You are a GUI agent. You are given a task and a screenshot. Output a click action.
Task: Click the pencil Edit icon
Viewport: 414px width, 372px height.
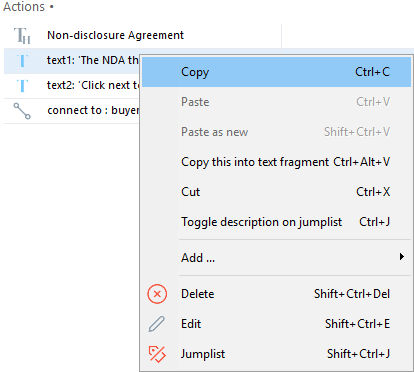tap(157, 324)
